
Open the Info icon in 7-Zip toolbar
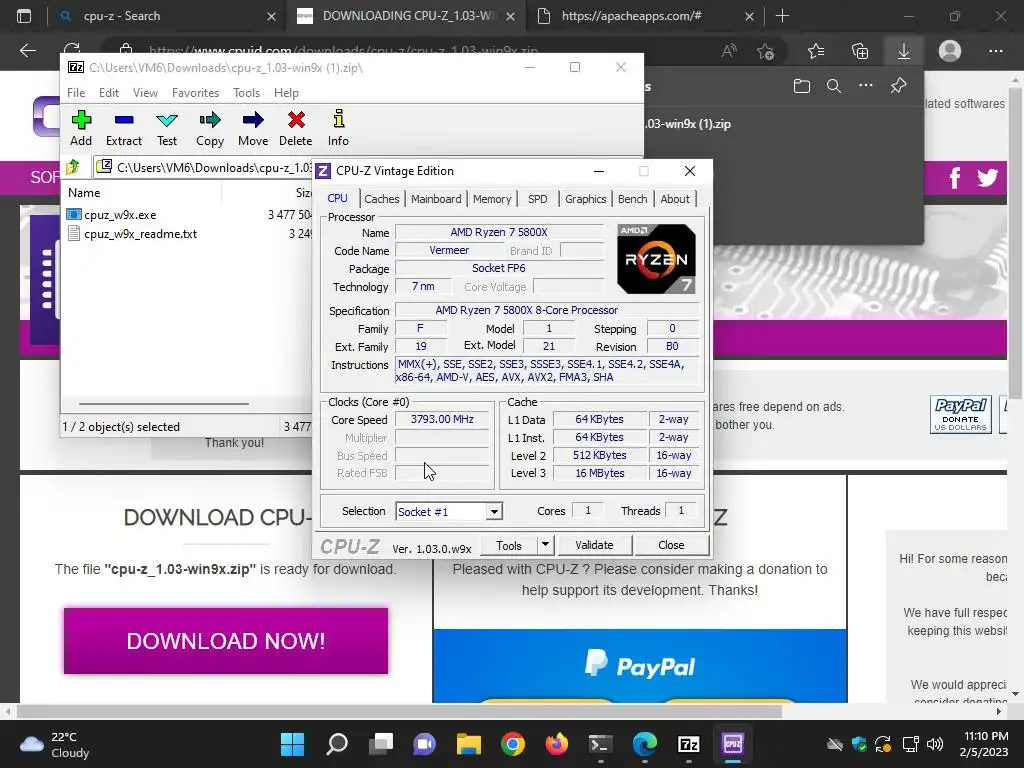point(338,128)
